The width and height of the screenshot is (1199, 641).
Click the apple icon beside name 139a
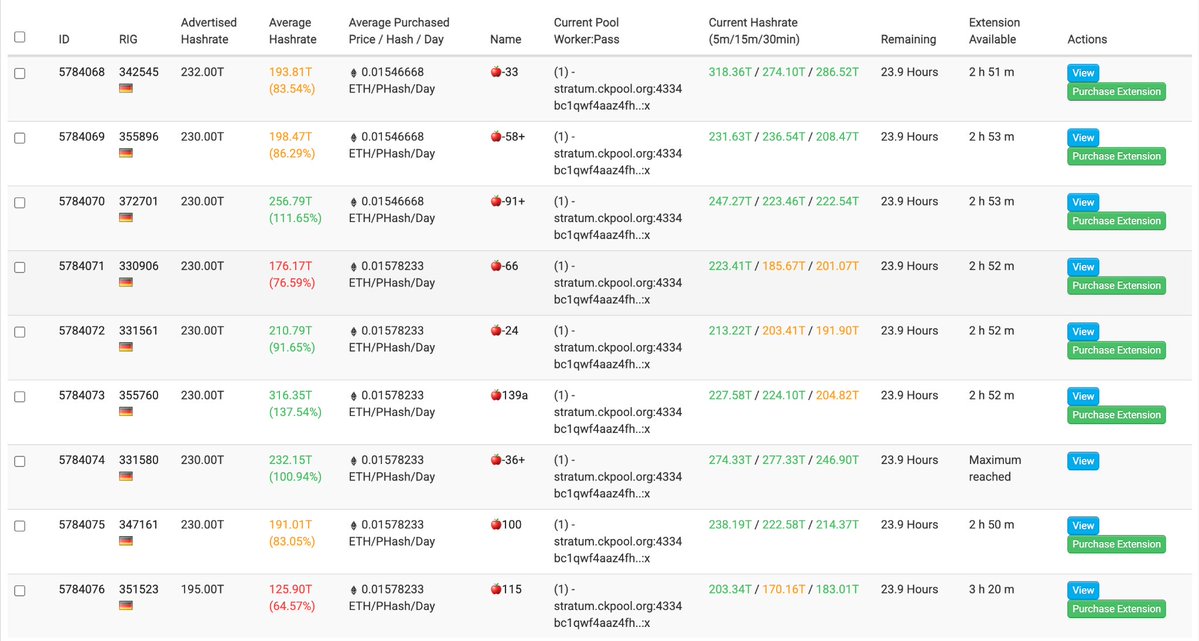496,395
